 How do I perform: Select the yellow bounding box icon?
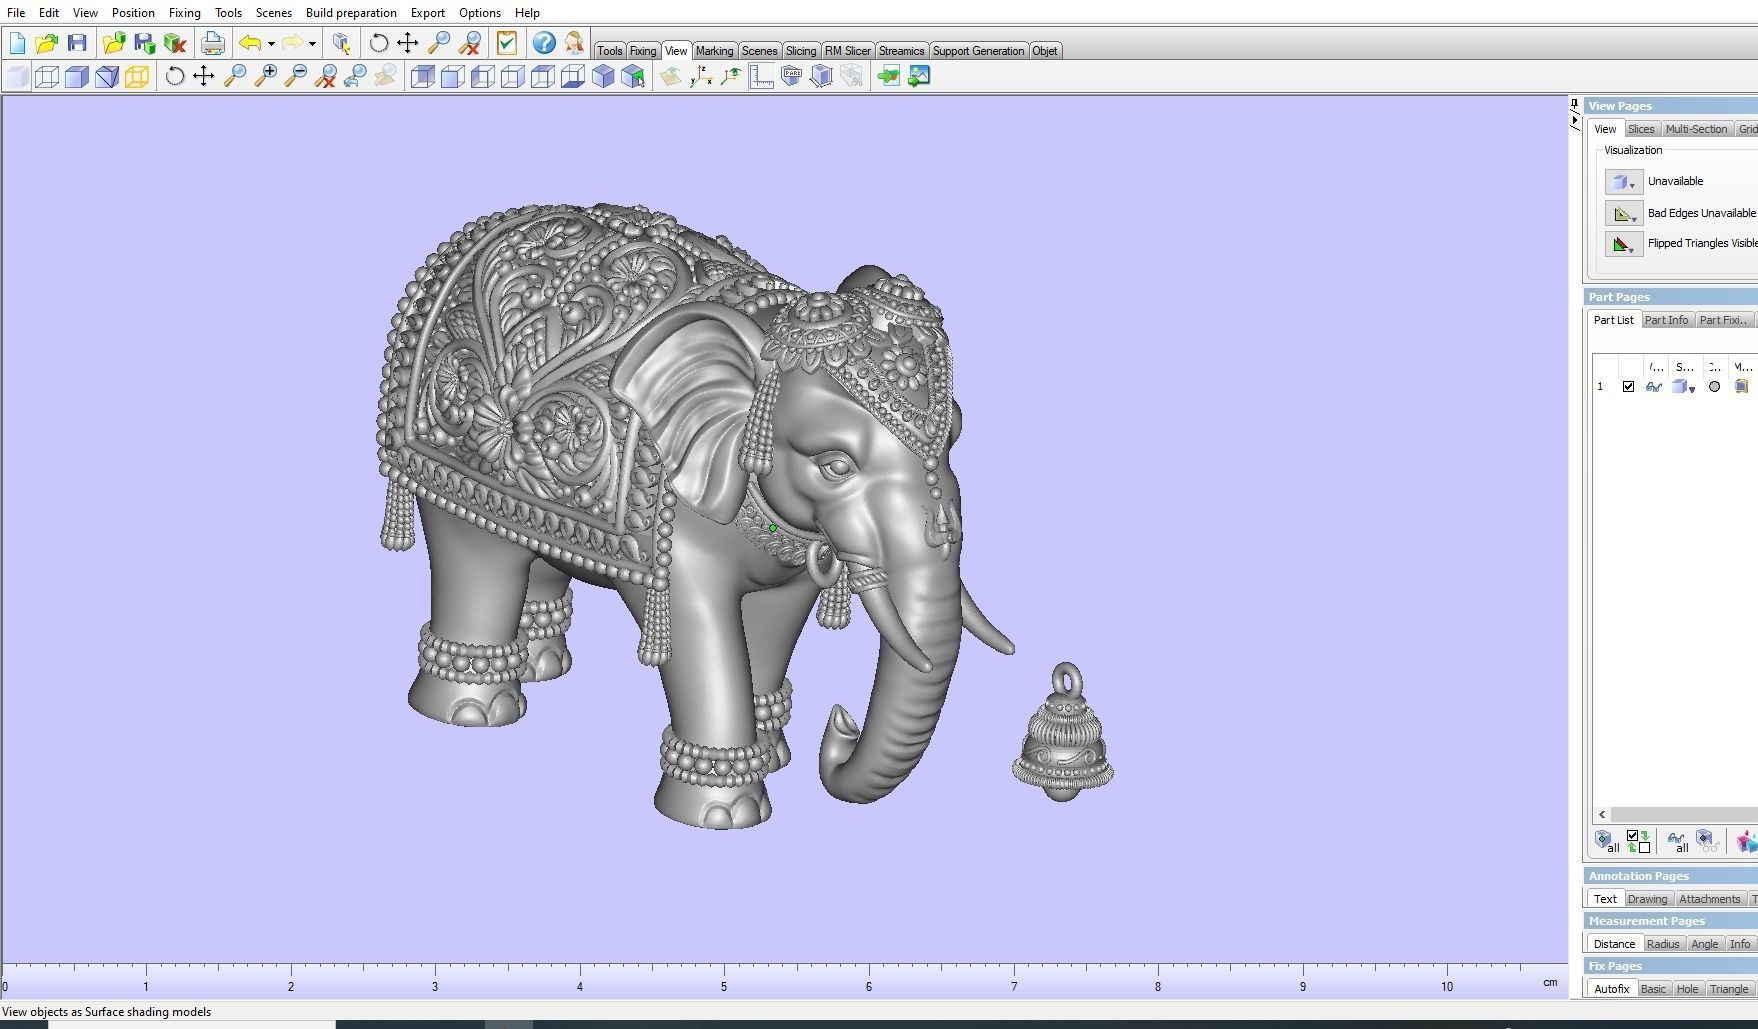pos(137,76)
